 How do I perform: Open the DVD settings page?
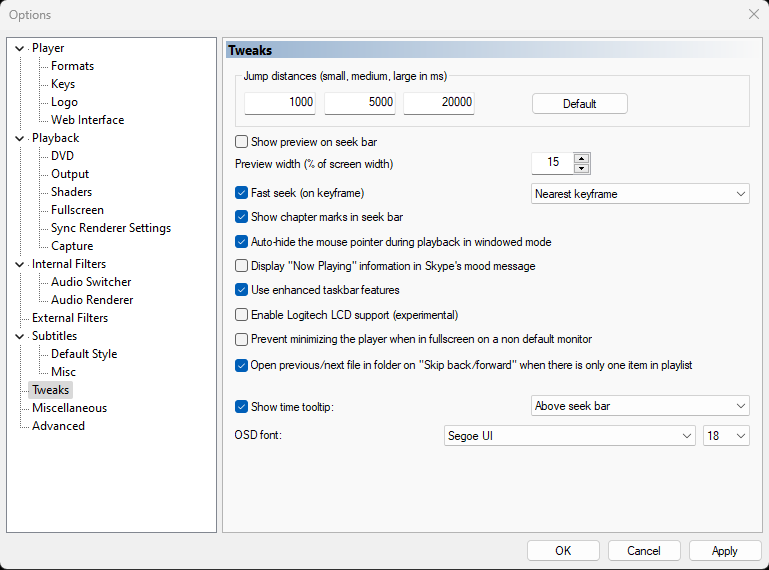click(62, 156)
